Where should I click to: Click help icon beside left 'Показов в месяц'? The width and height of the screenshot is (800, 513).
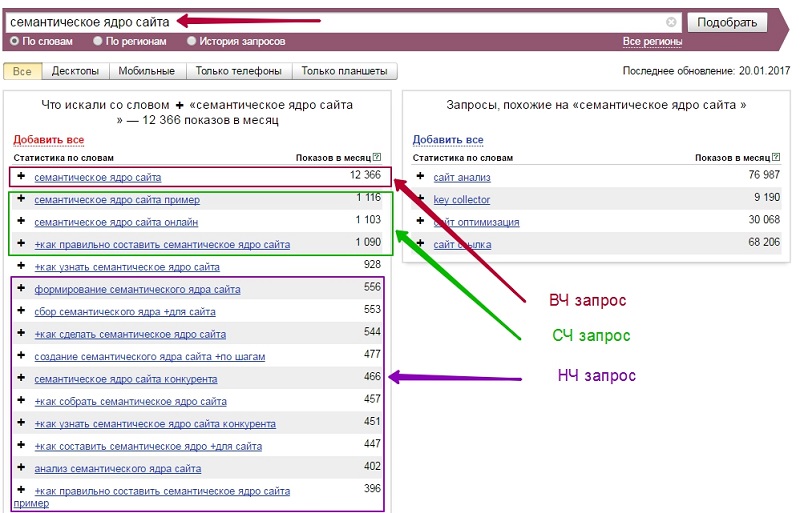377,157
